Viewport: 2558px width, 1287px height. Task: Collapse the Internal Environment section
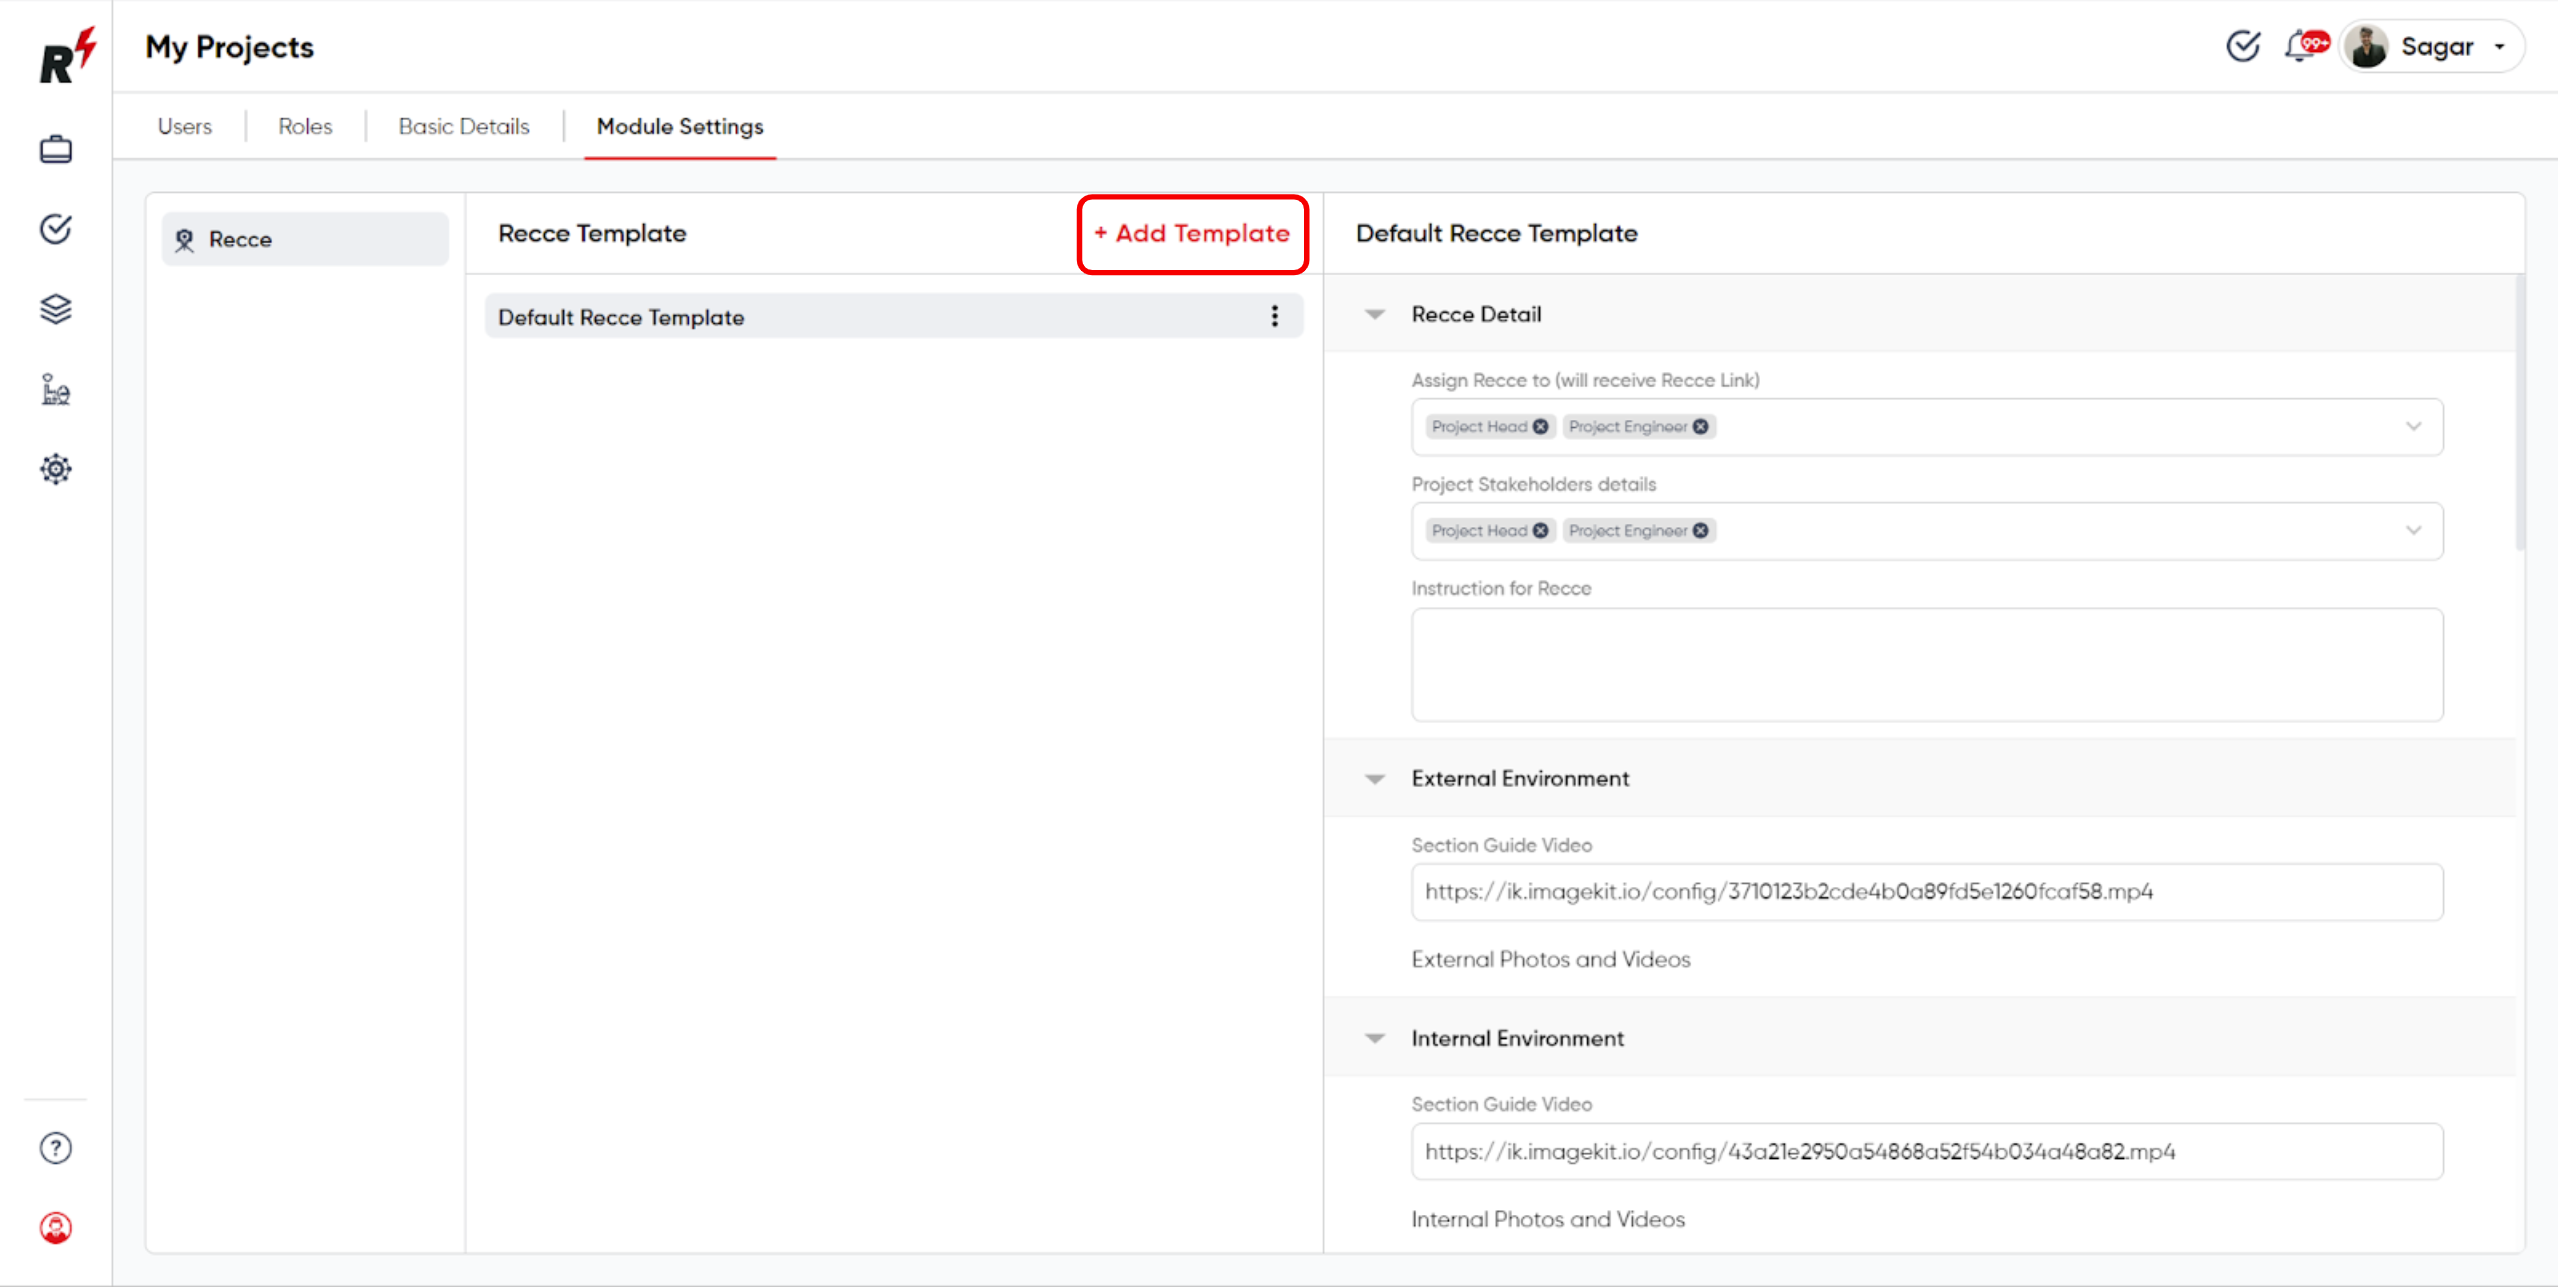coord(1375,1039)
